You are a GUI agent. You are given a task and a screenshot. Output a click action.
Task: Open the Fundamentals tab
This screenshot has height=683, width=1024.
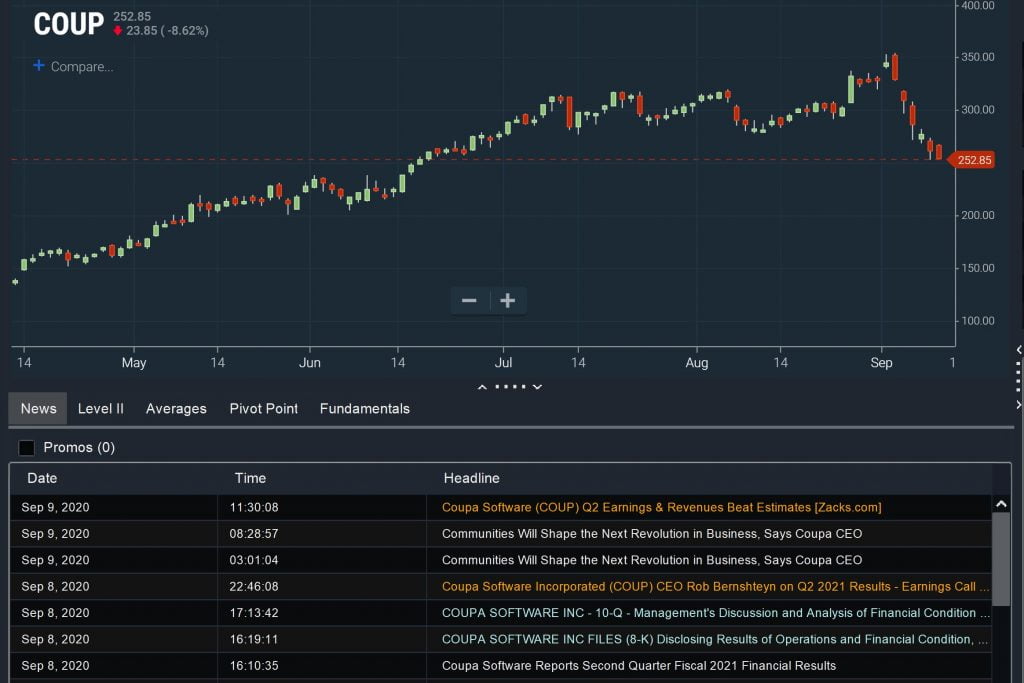click(x=364, y=408)
